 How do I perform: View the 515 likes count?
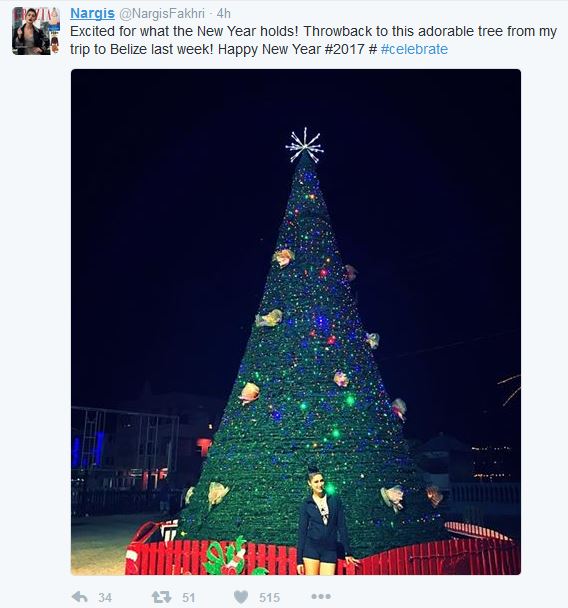tap(269, 598)
